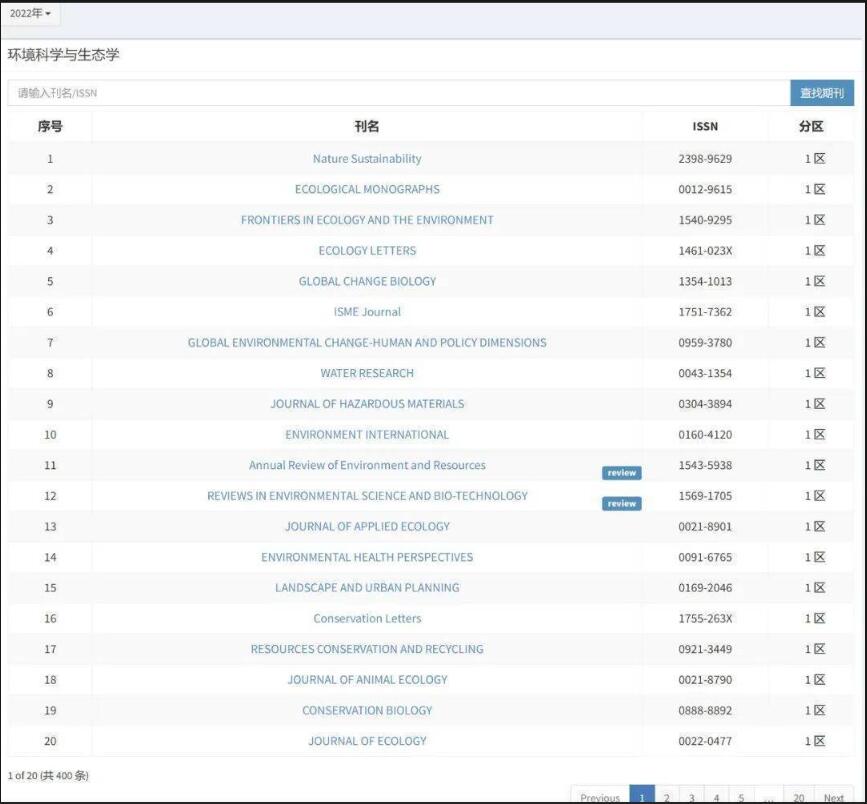The height and width of the screenshot is (804, 867).
Task: Open JOURNAL OF HAZARDOUS MATERIALS link
Action: click(367, 404)
